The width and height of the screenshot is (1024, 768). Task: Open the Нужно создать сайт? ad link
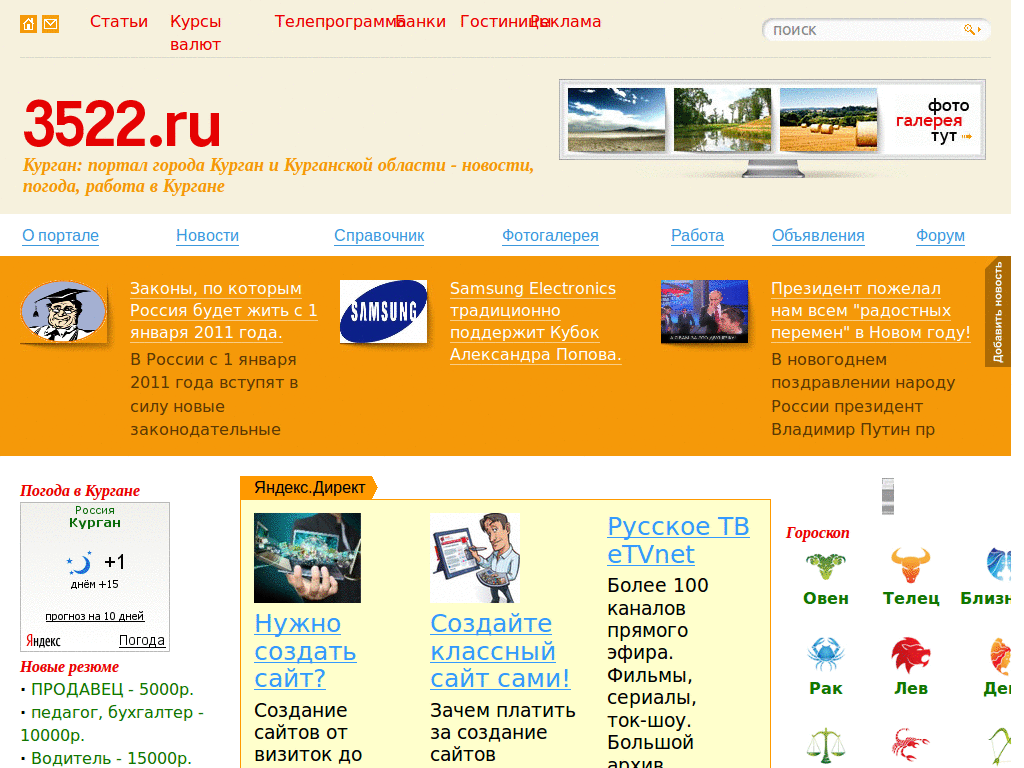coord(305,651)
